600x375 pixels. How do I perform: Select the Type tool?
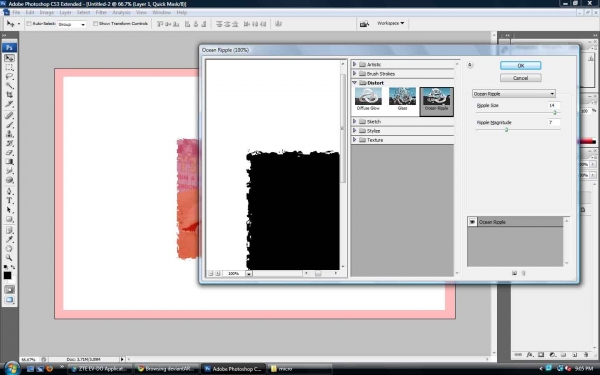click(x=9, y=200)
